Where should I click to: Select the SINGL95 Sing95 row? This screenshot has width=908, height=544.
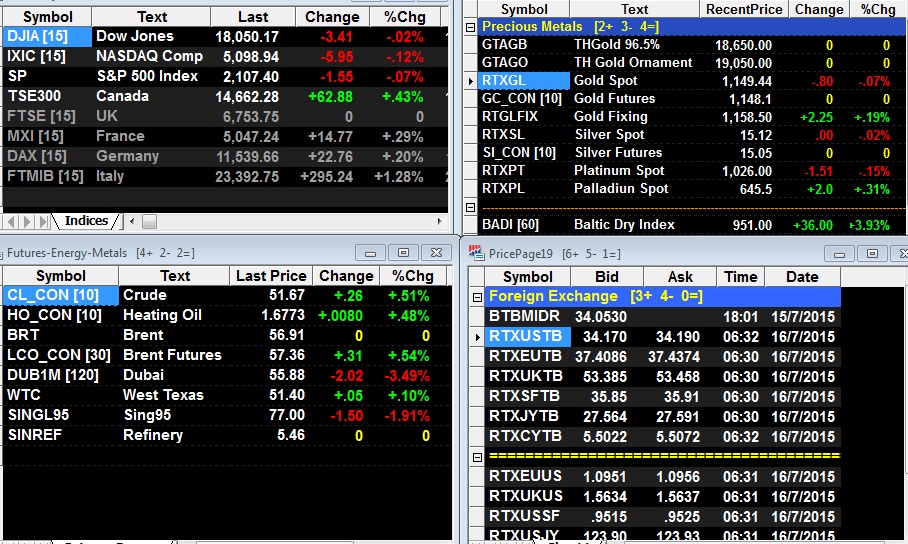pos(227,415)
